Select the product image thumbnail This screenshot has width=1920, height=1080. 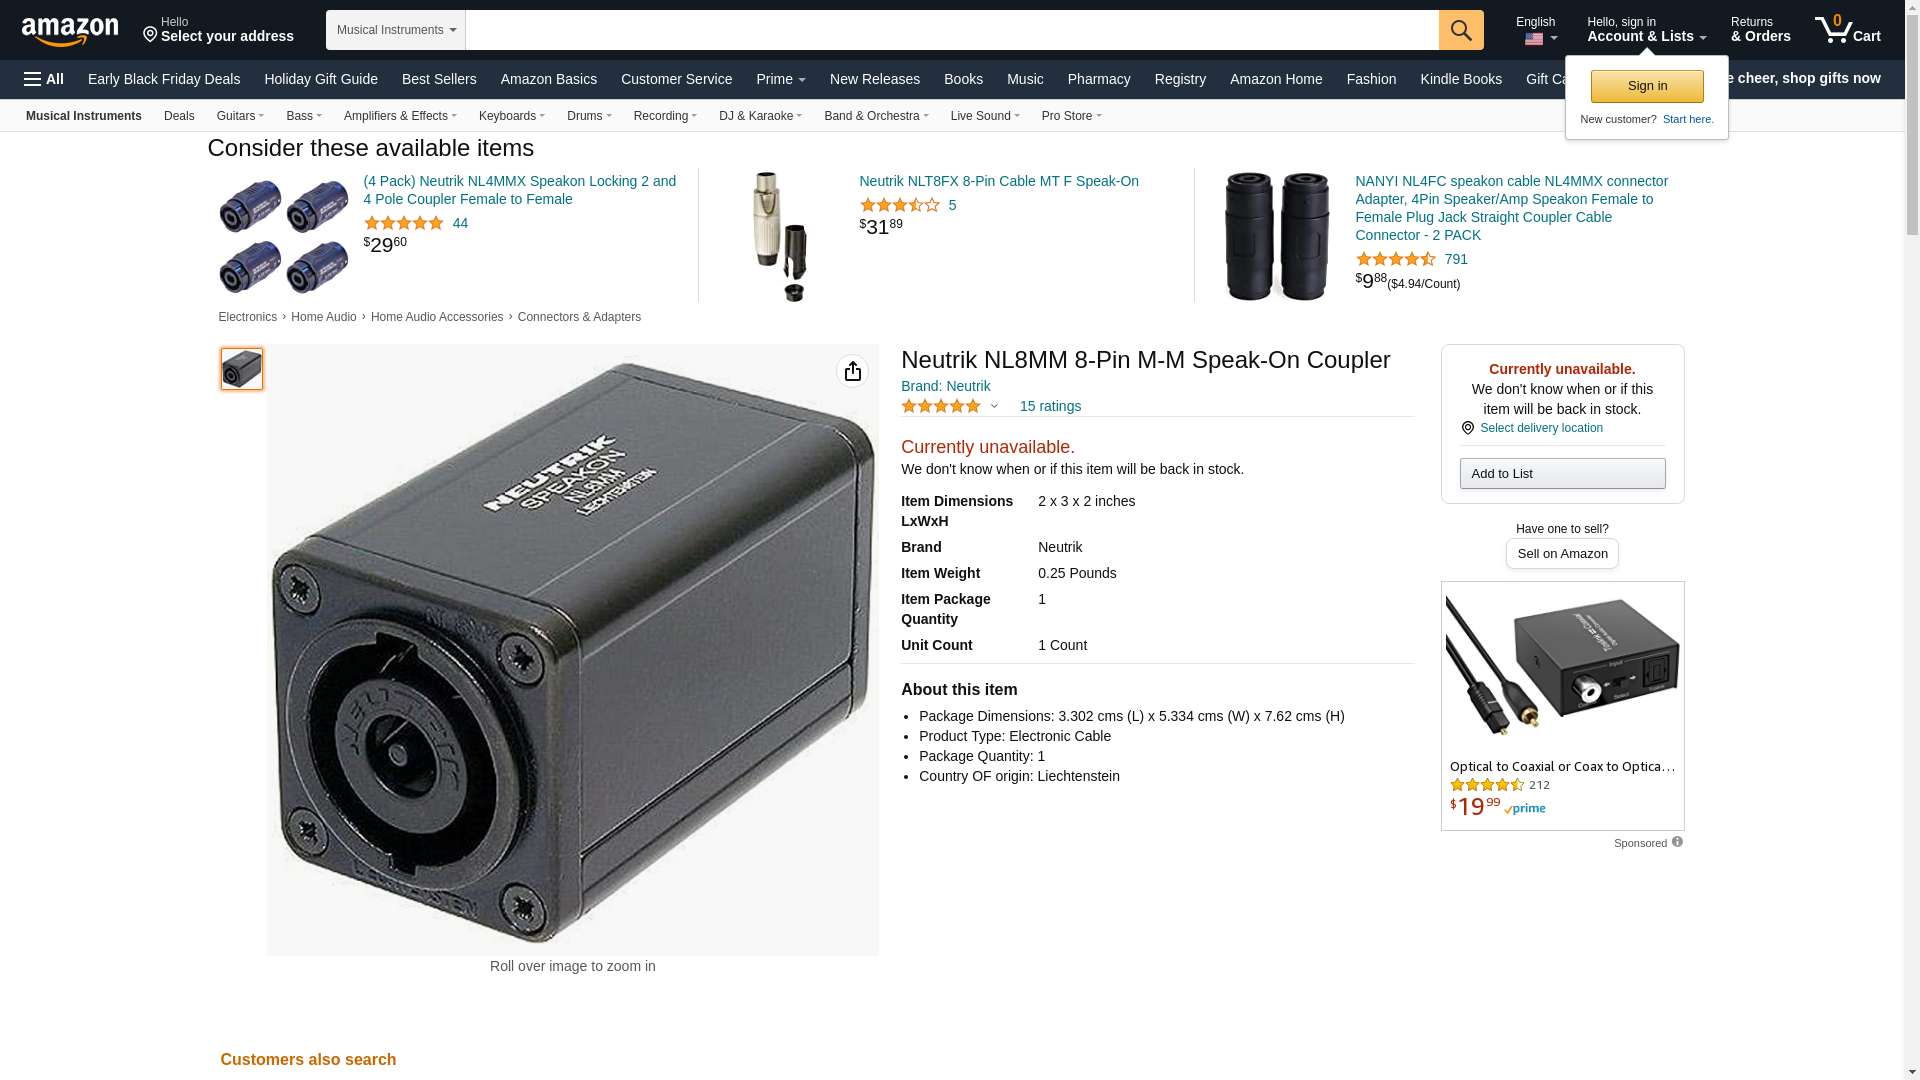[x=241, y=369]
